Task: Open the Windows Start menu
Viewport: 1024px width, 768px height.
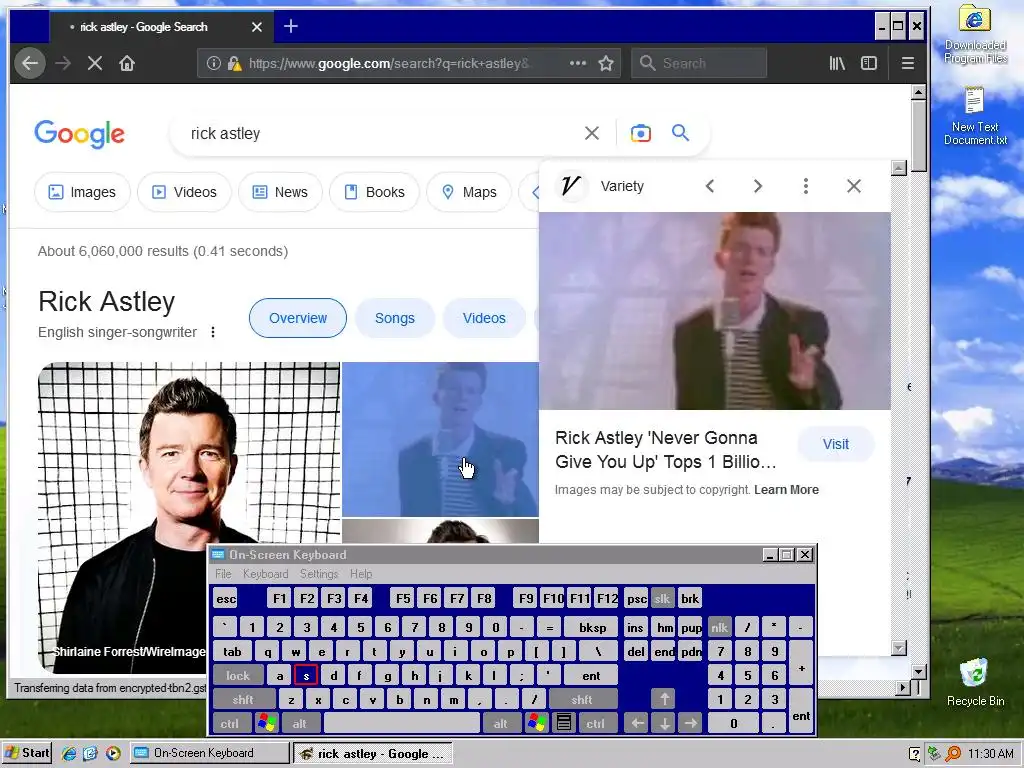Action: (x=27, y=753)
